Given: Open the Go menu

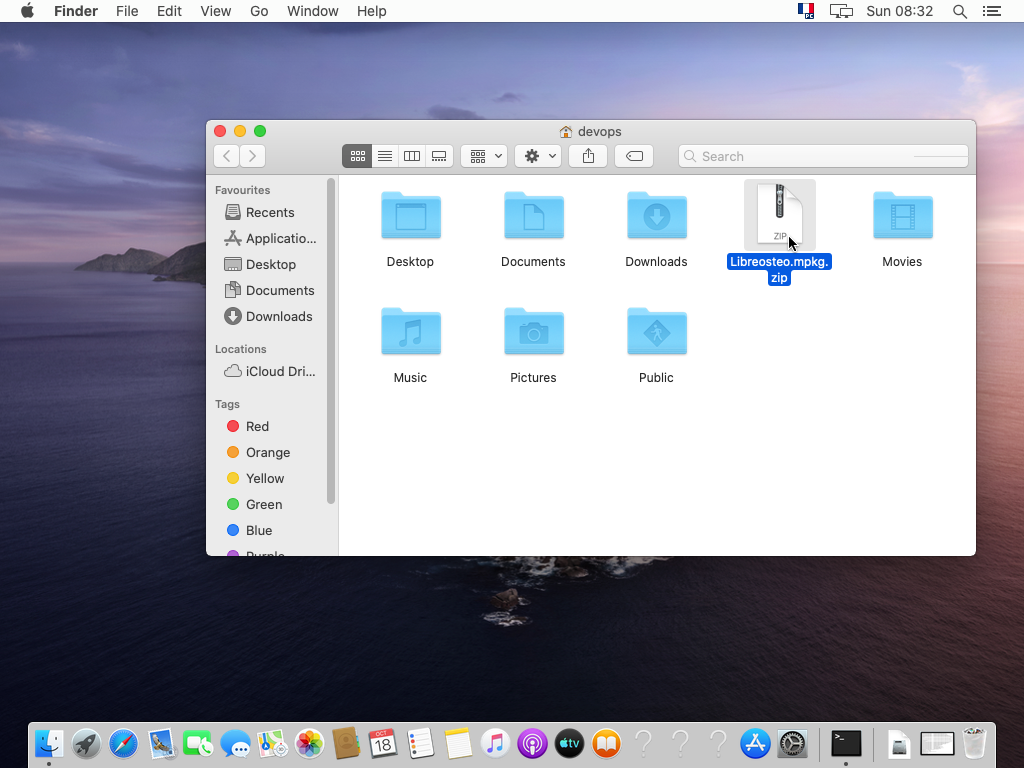Looking at the screenshot, I should click(x=259, y=11).
